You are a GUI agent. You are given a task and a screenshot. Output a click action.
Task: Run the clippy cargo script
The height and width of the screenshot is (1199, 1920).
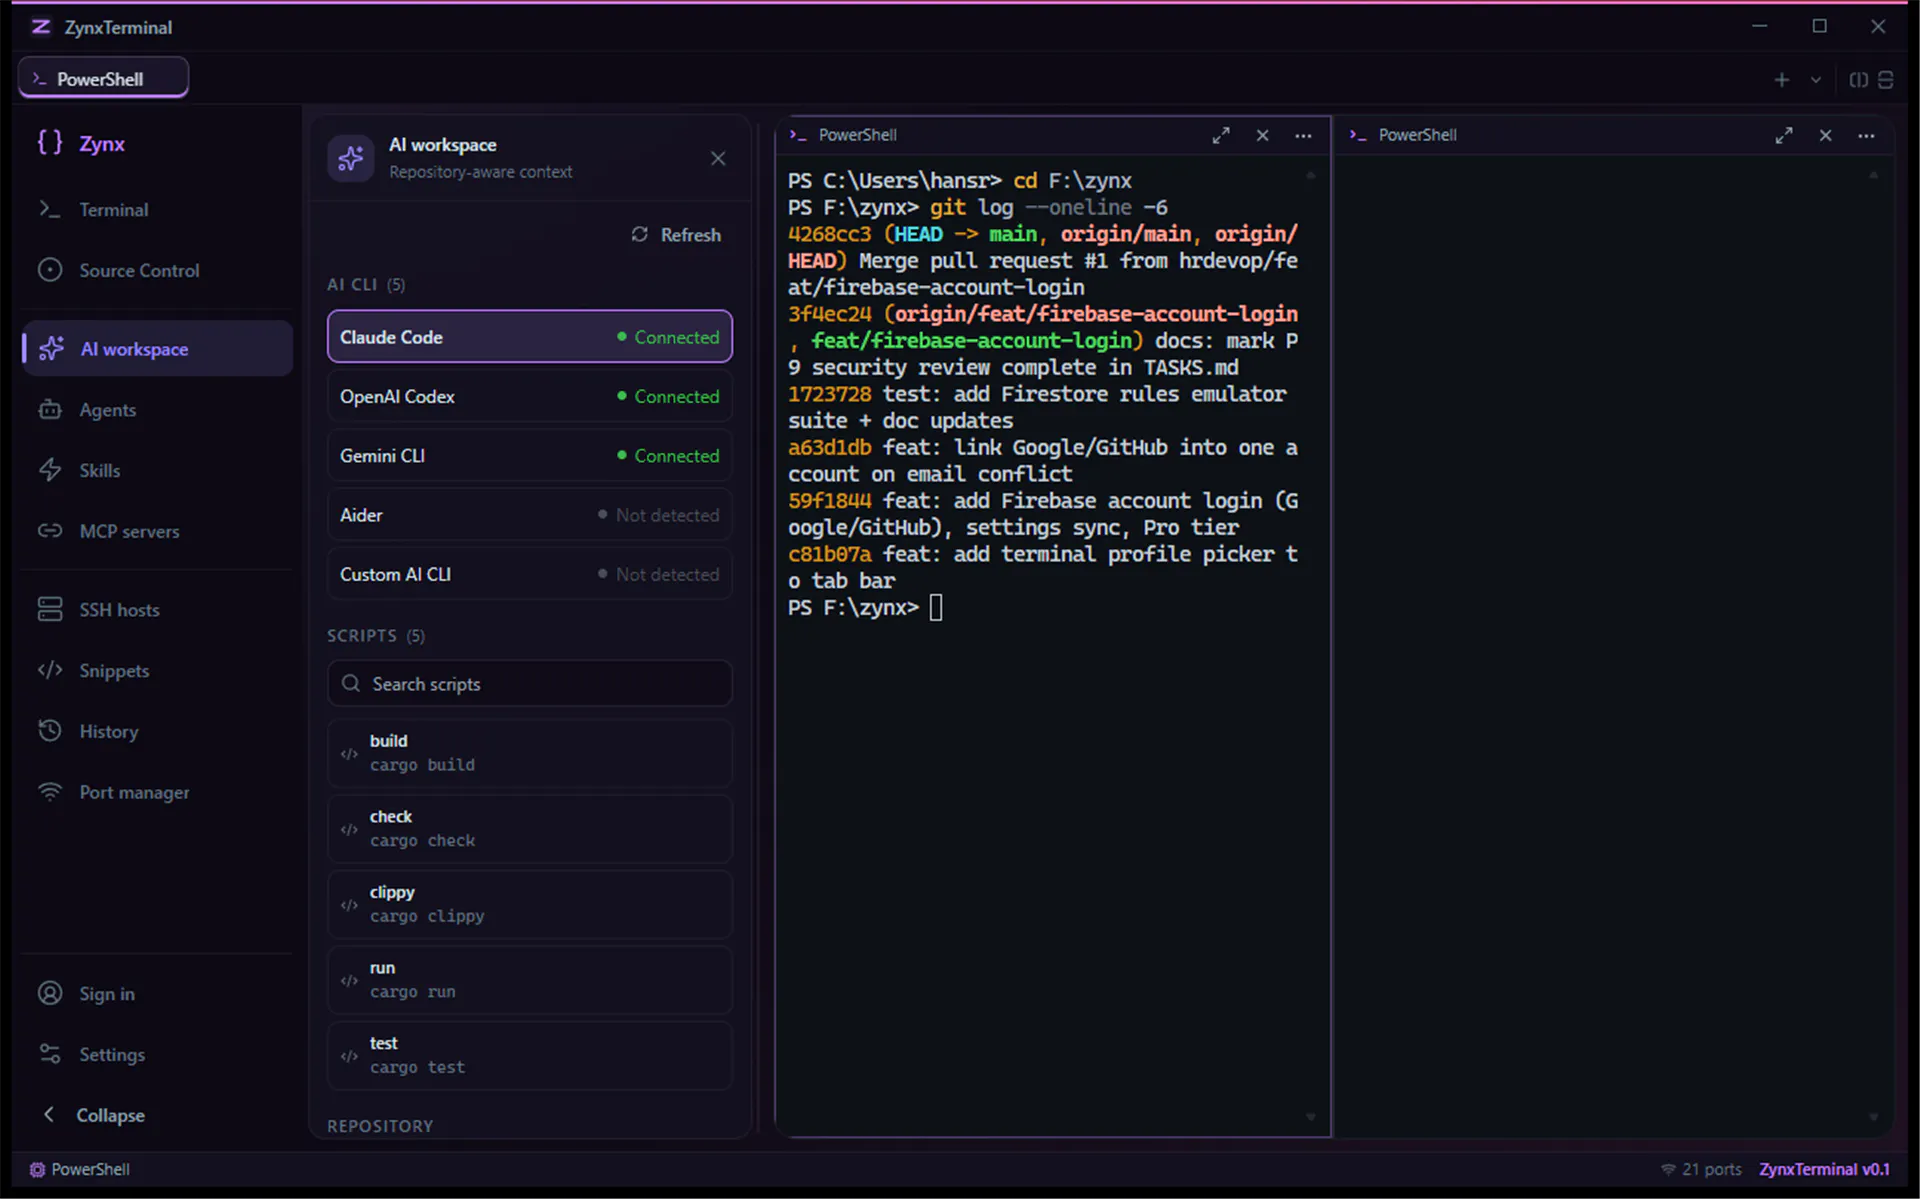530,904
